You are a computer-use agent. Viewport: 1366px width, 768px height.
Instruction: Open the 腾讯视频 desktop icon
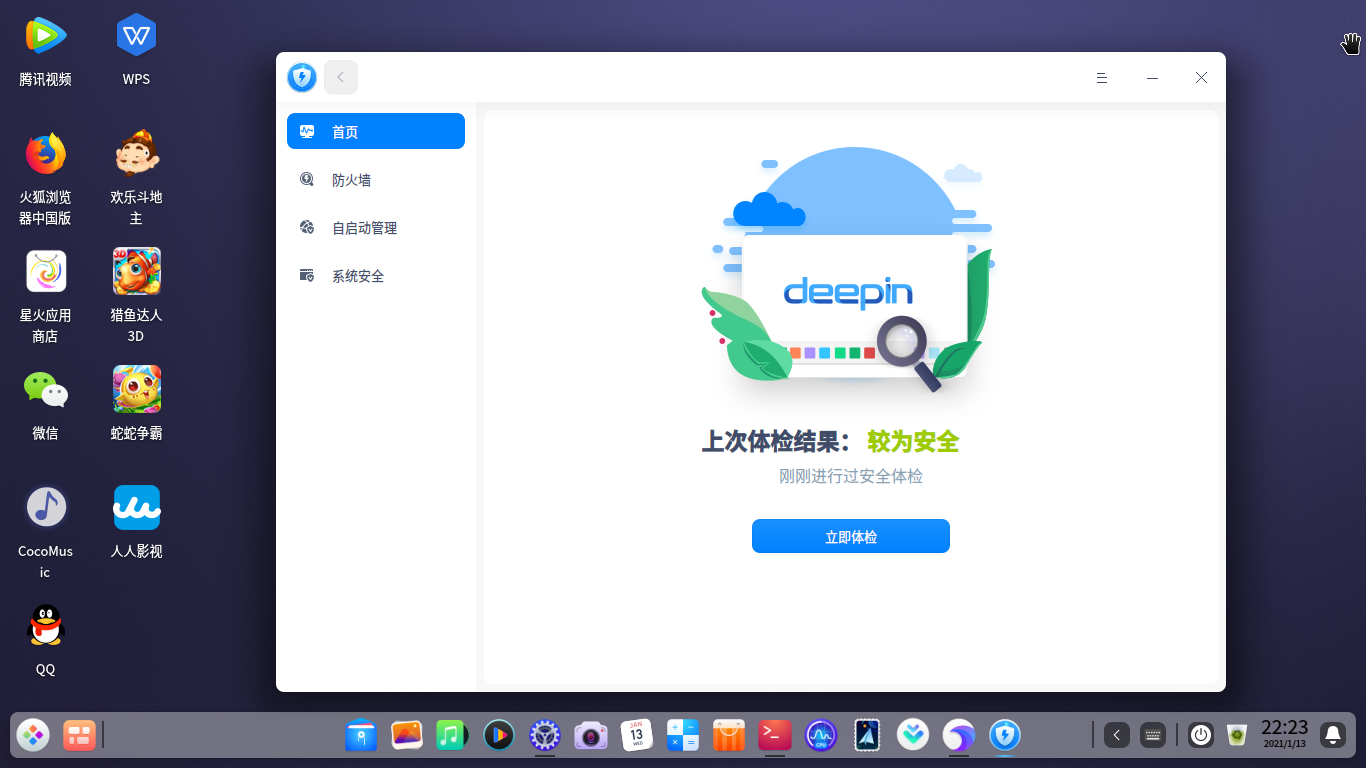[x=45, y=50]
